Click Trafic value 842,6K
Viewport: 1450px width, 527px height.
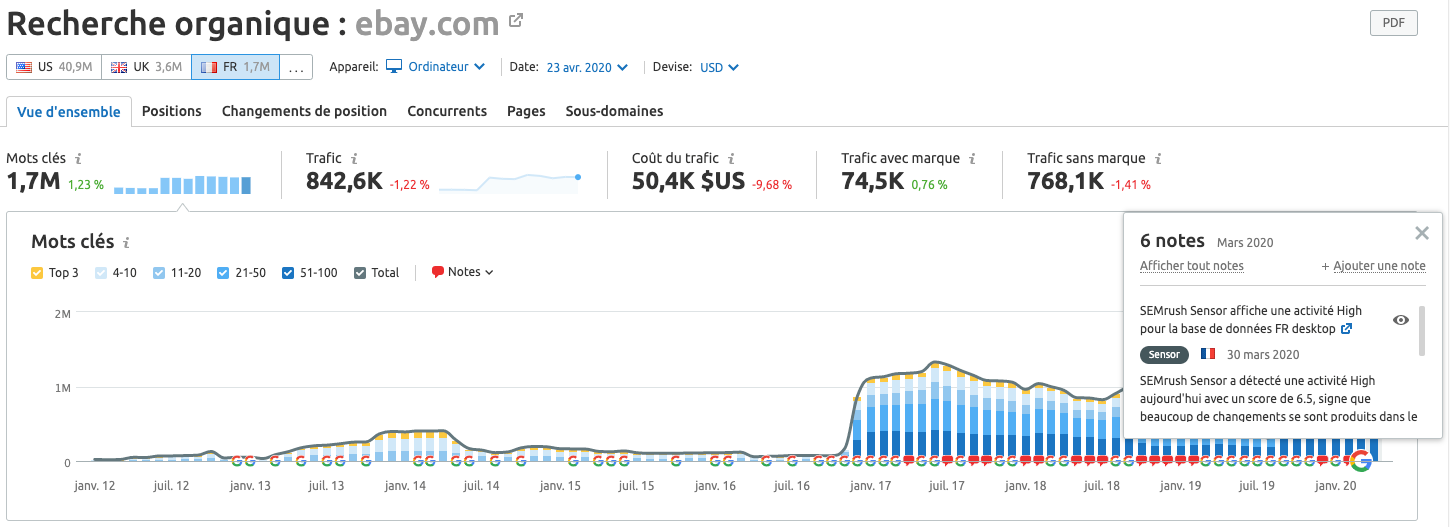tap(344, 181)
